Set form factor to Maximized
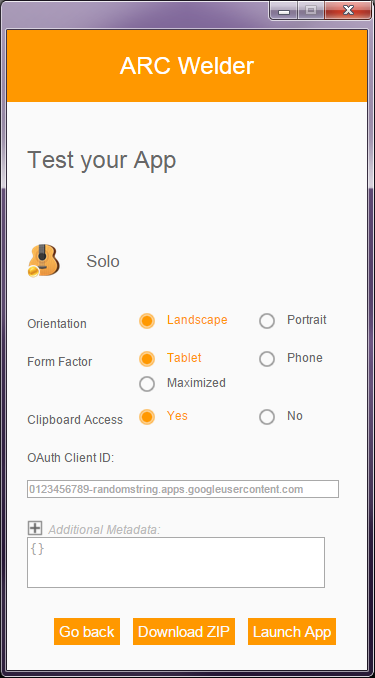Image resolution: width=375 pixels, height=678 pixels. 147,384
